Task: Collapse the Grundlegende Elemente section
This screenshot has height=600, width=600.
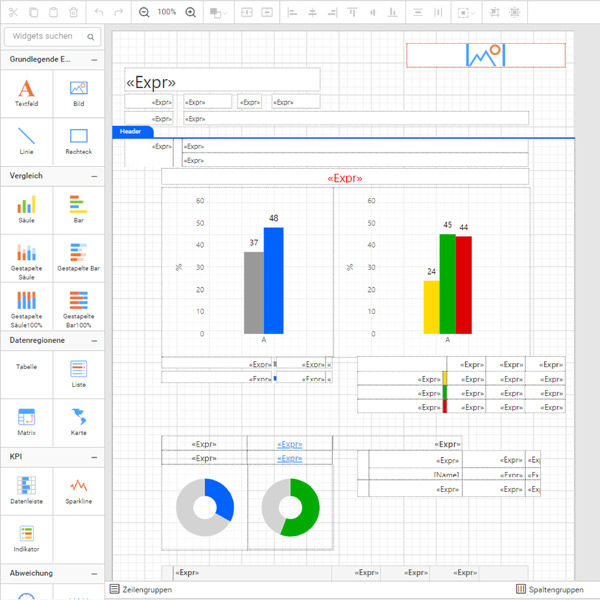Action: click(94, 60)
